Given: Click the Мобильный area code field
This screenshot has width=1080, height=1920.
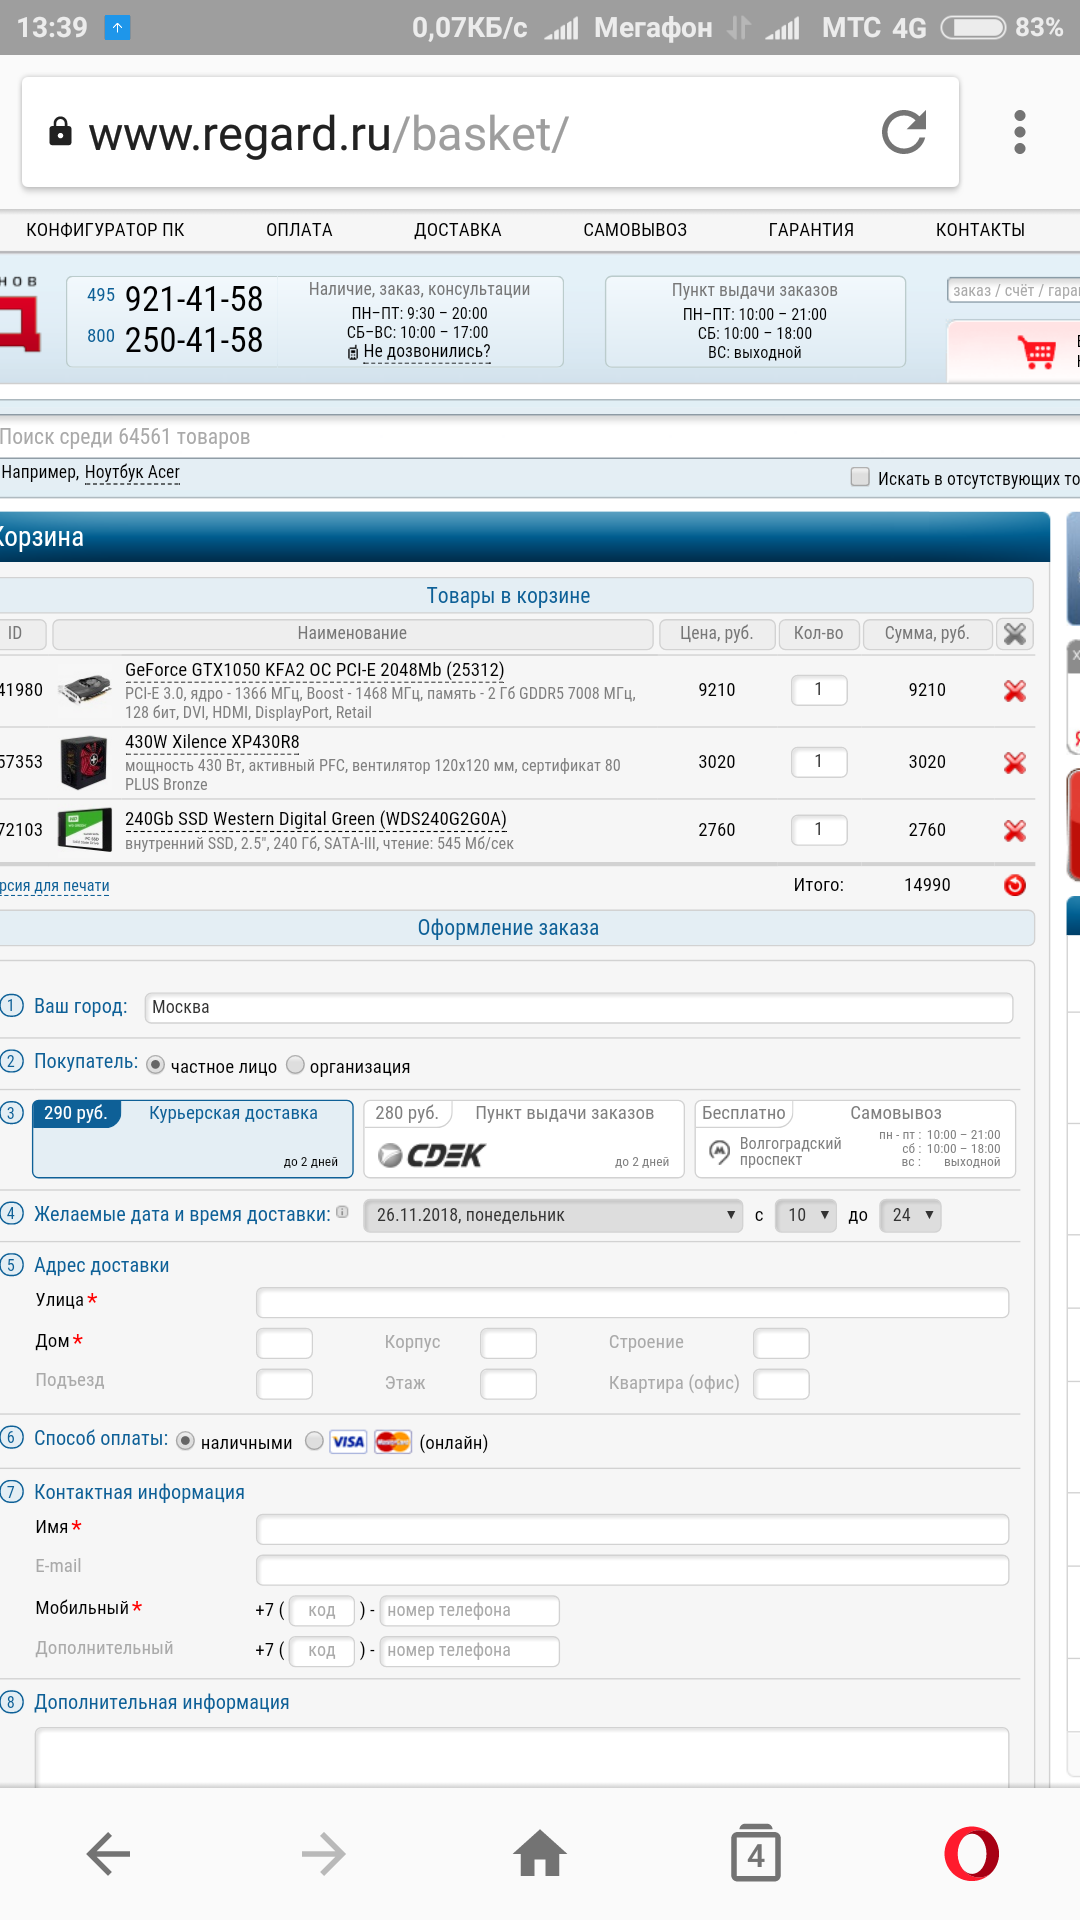Looking at the screenshot, I should click(322, 1611).
